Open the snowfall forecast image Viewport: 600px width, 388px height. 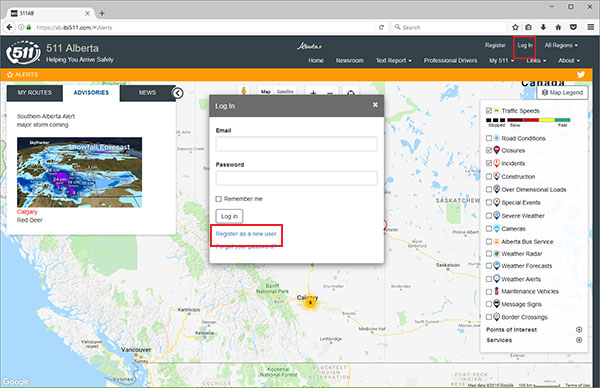click(79, 172)
